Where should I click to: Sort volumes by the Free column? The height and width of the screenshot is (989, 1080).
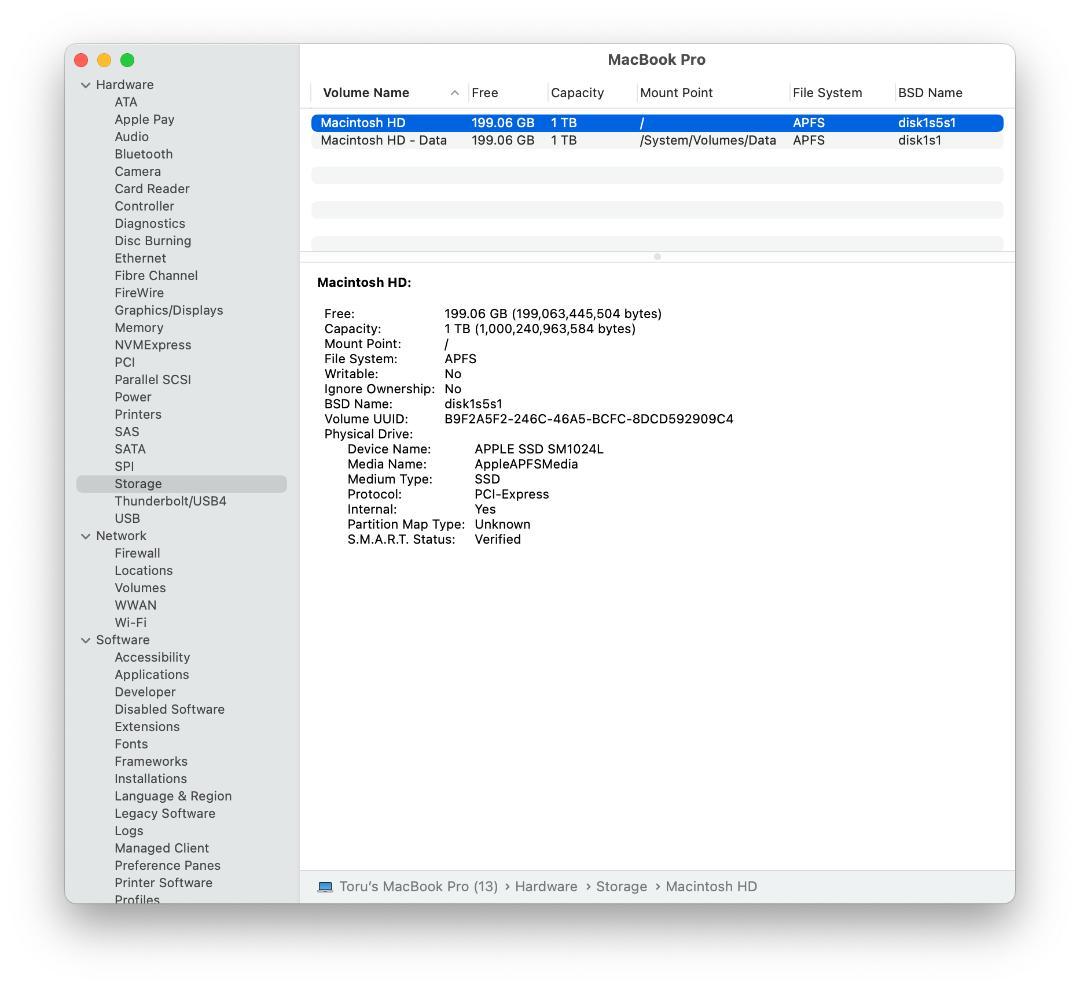(485, 92)
